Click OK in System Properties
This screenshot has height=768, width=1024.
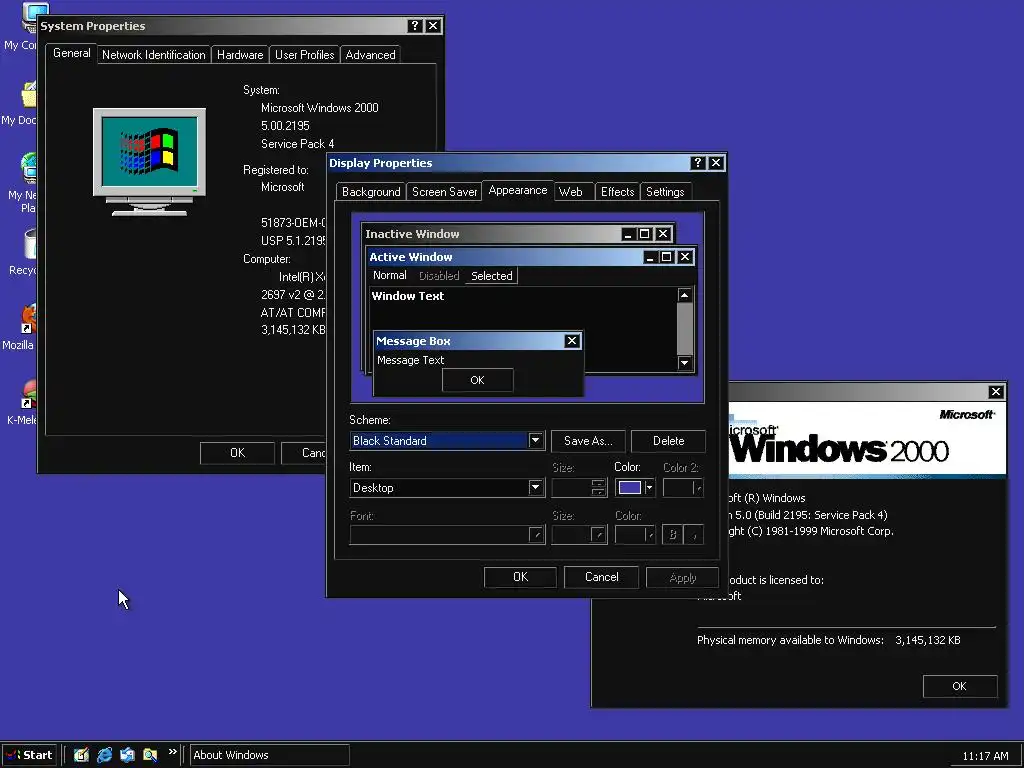(x=237, y=453)
